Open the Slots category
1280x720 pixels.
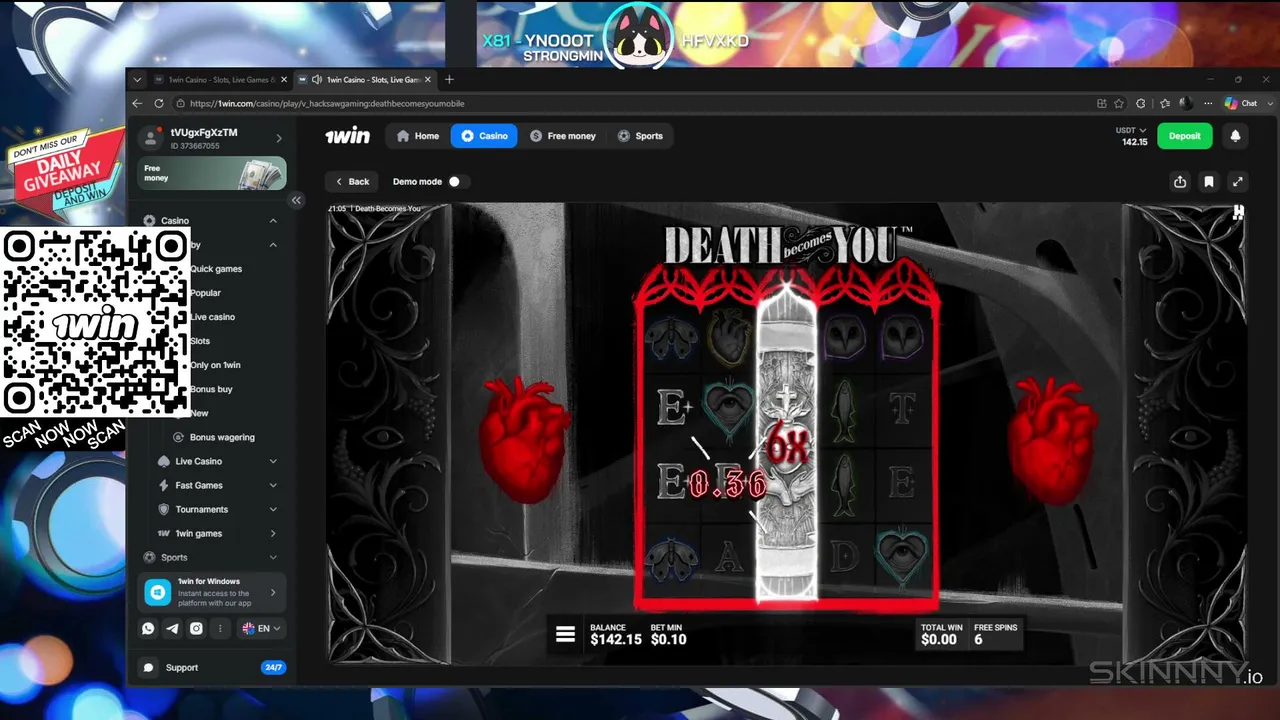[201, 341]
